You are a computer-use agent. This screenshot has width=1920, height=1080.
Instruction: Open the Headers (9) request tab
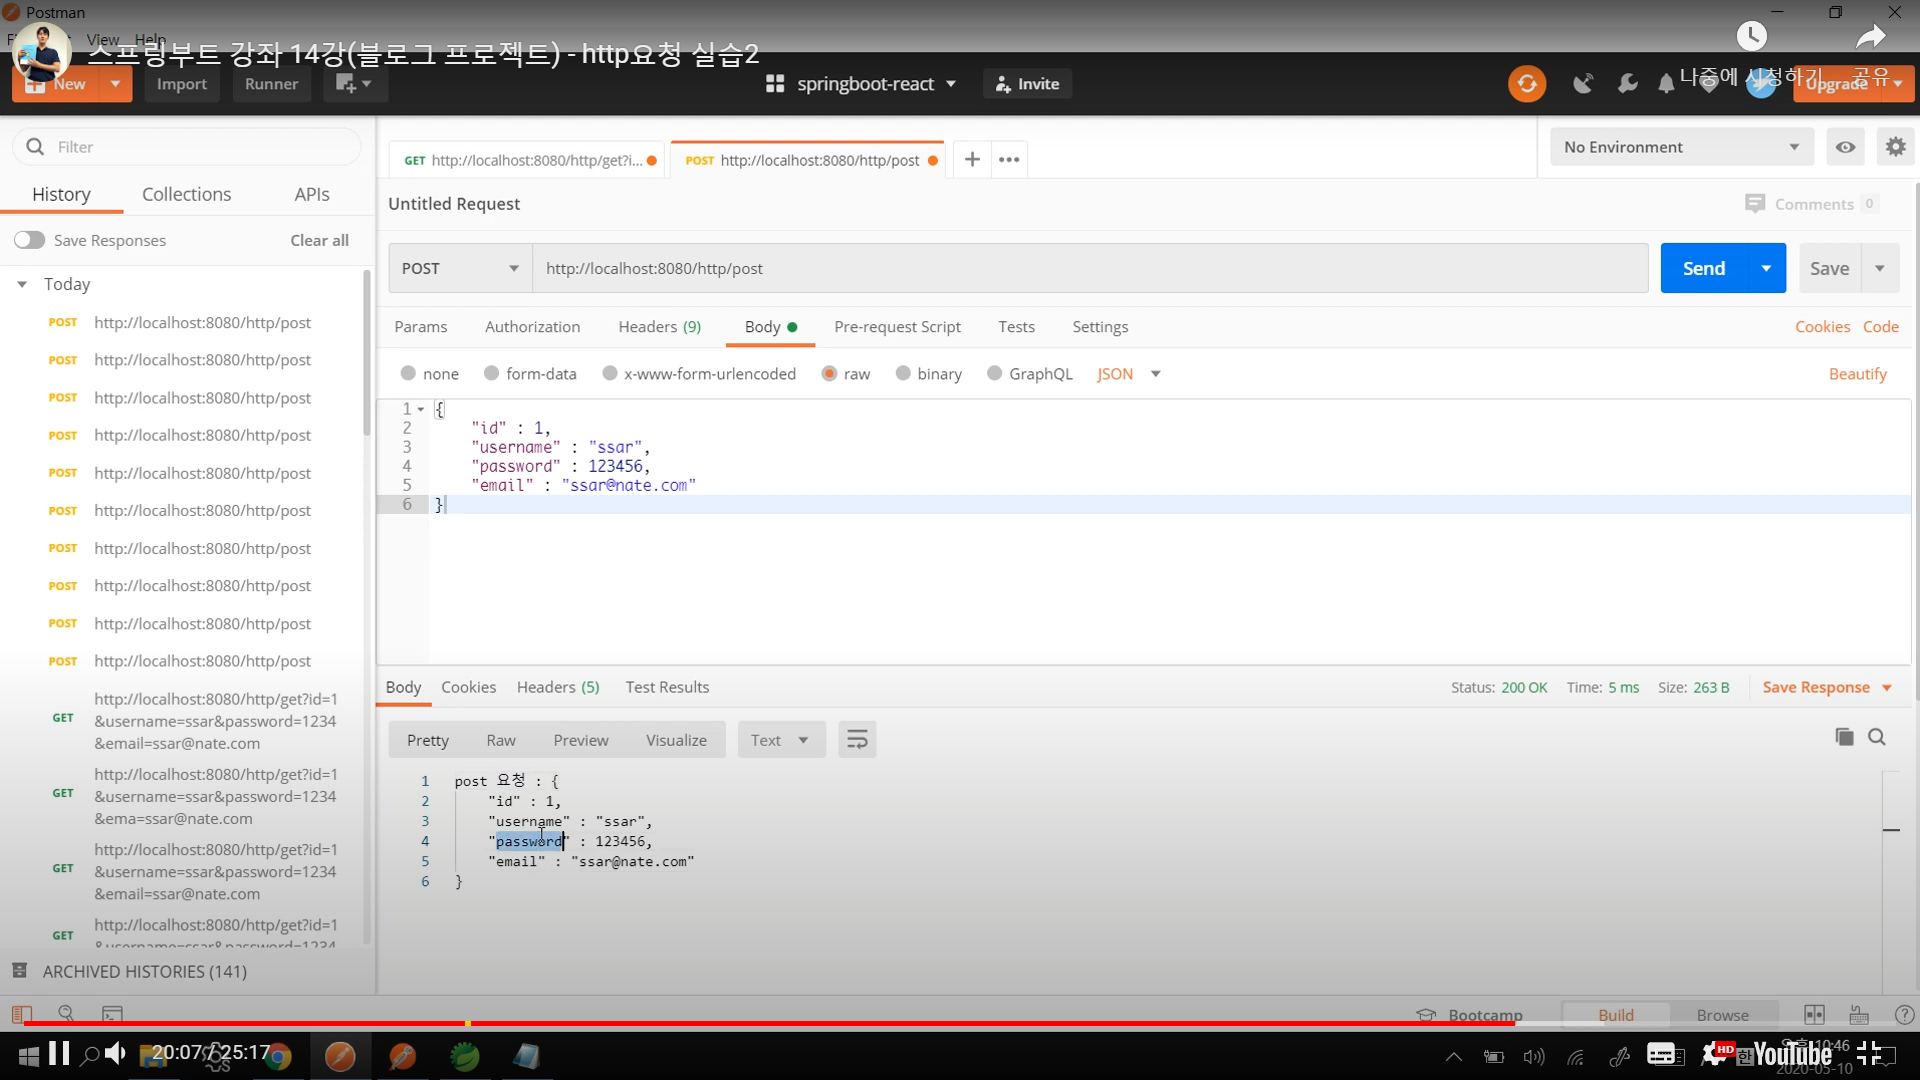click(x=659, y=327)
